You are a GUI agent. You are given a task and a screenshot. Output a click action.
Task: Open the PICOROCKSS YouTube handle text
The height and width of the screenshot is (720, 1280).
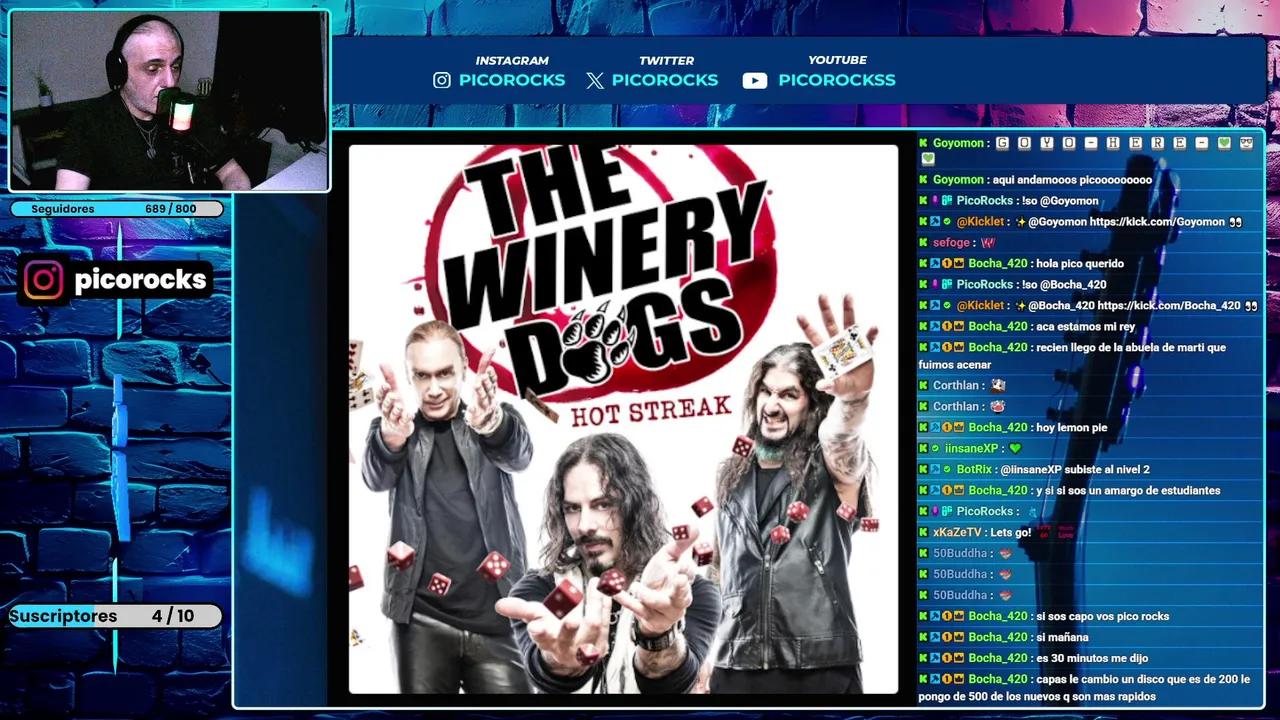[x=837, y=80]
